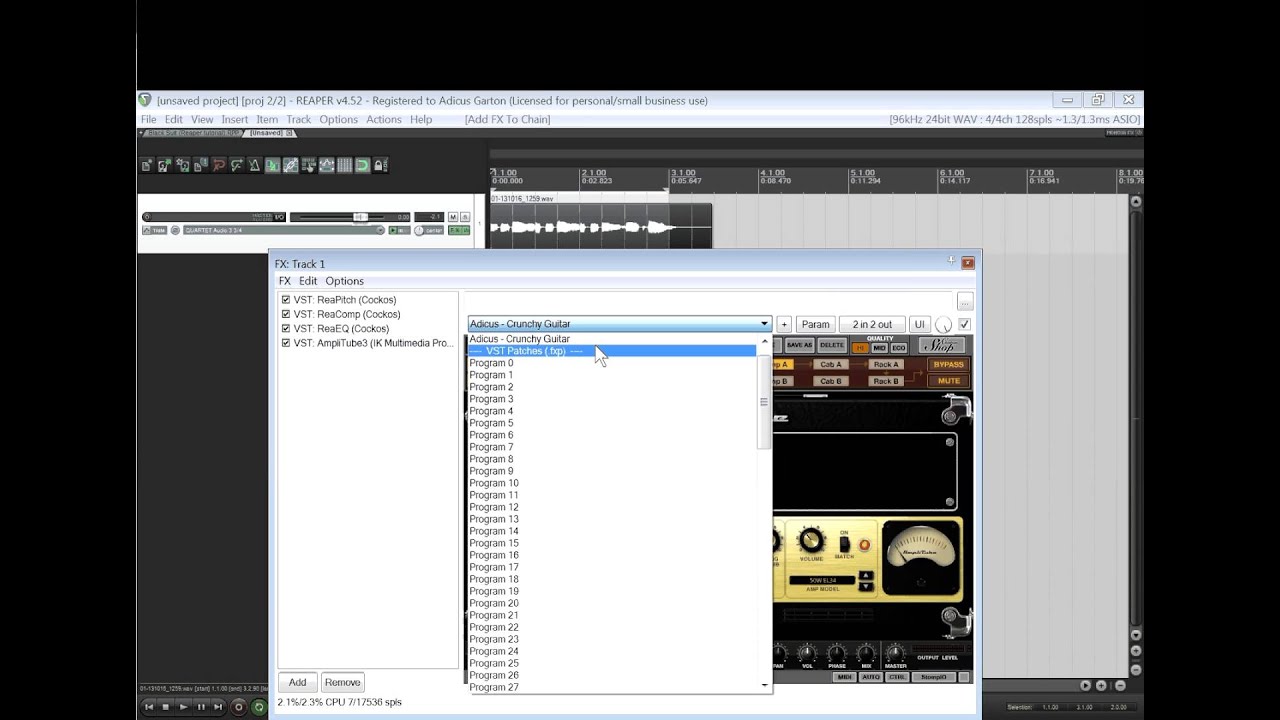
Task: Open track 1 green FX button
Action: click(x=455, y=230)
